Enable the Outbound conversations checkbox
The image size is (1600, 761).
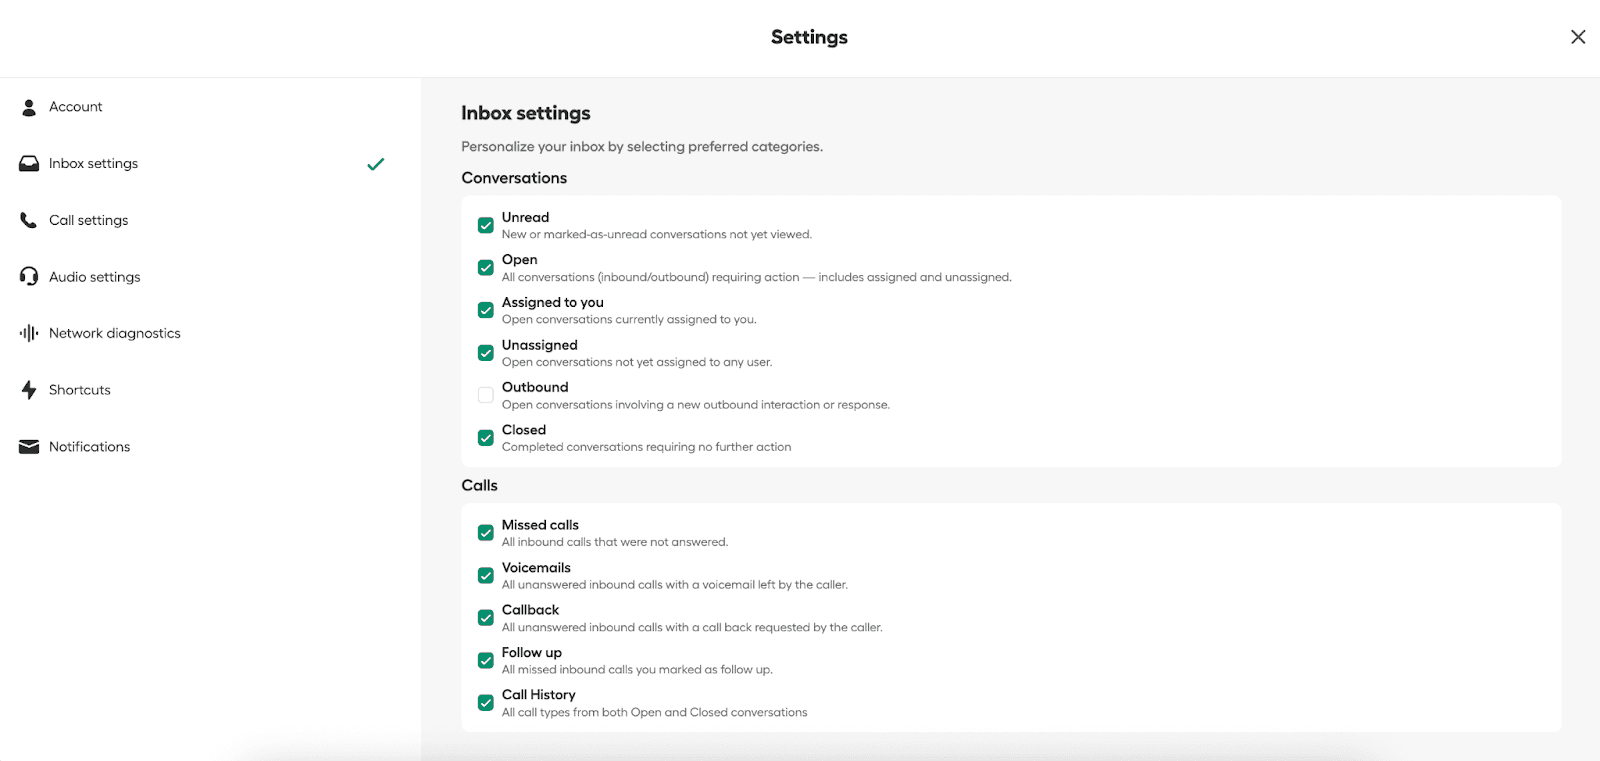point(486,395)
